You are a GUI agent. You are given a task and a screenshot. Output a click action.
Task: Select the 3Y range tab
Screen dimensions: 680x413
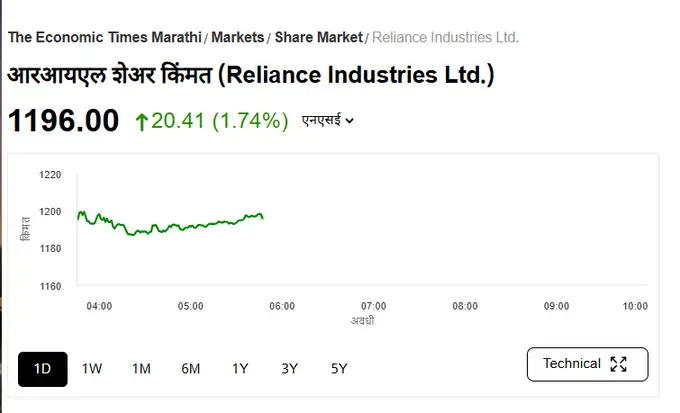(x=289, y=368)
